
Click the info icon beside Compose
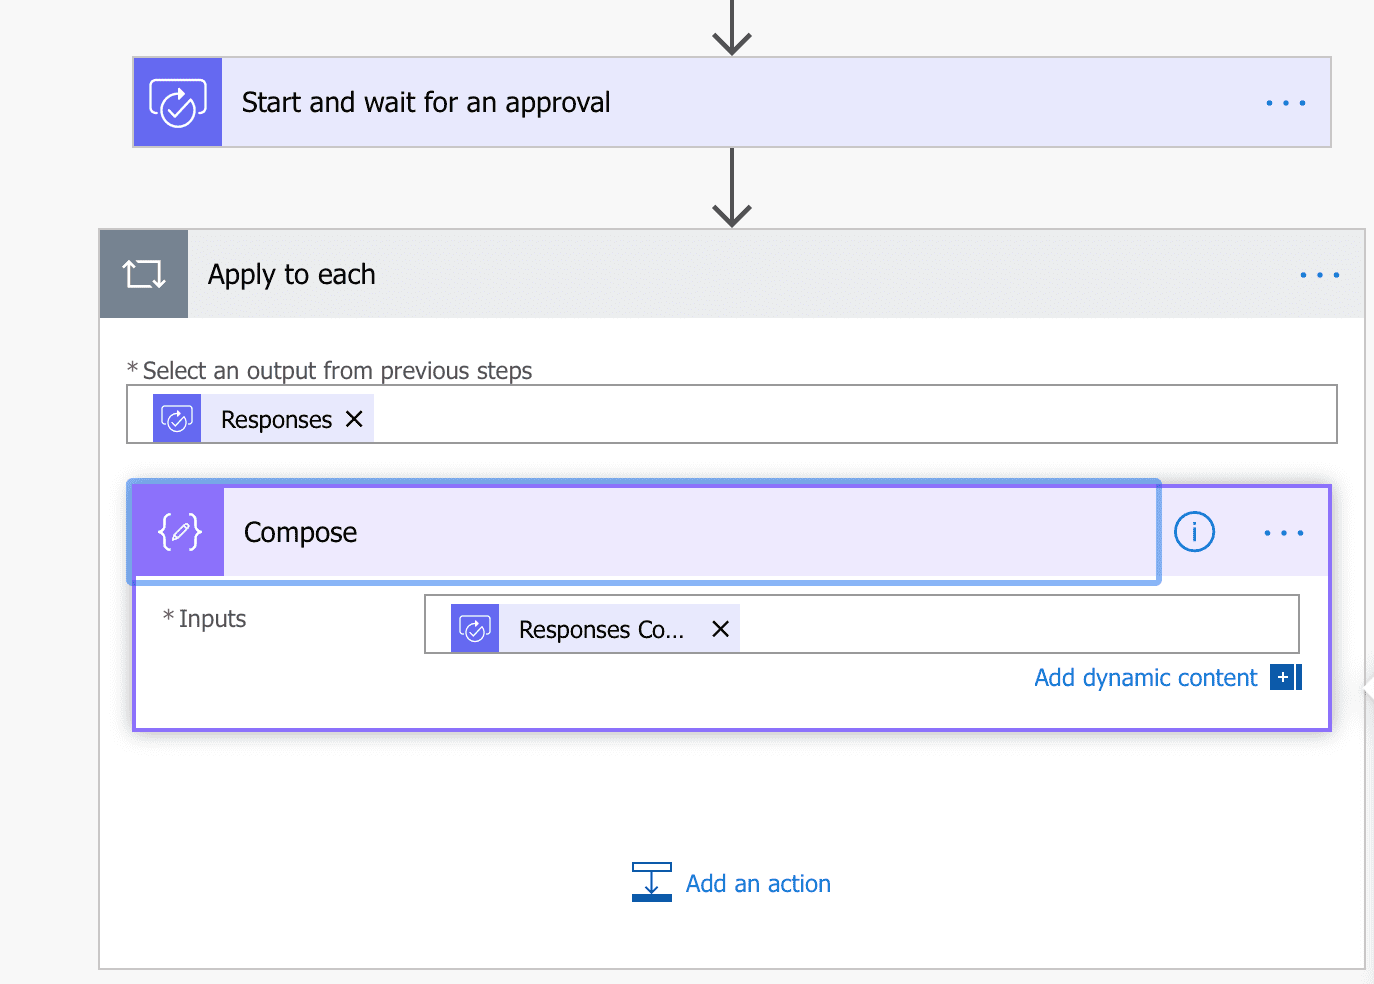(x=1194, y=531)
